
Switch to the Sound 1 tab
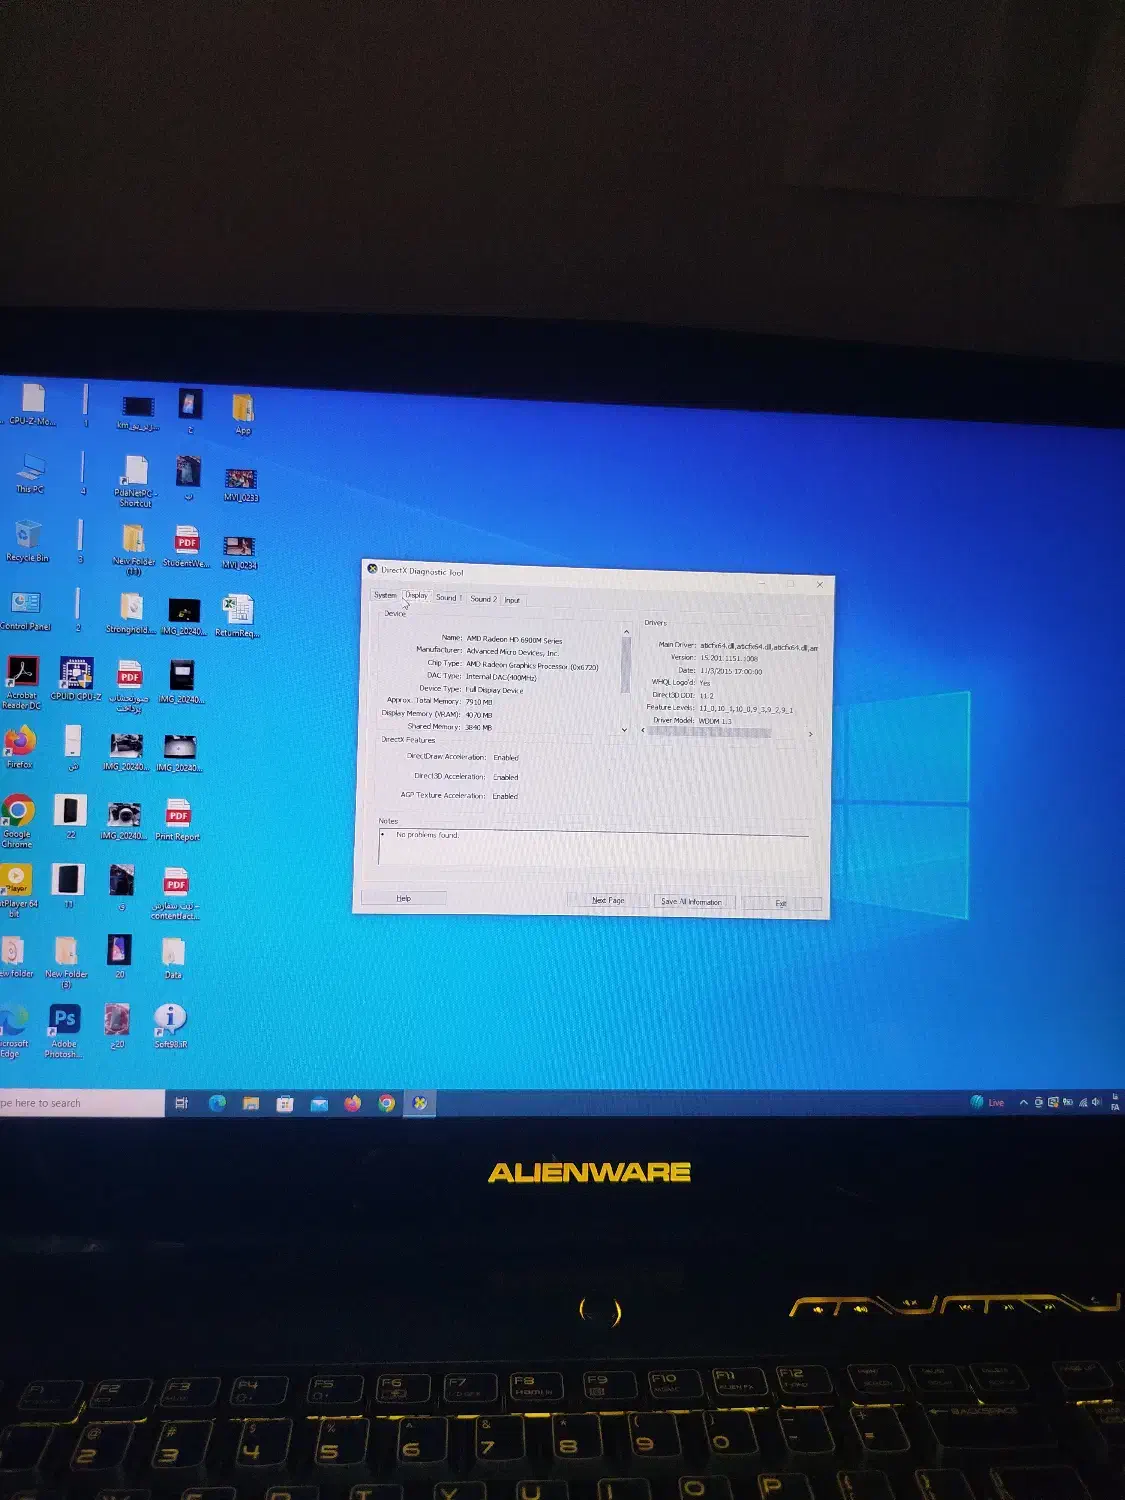click(x=447, y=597)
